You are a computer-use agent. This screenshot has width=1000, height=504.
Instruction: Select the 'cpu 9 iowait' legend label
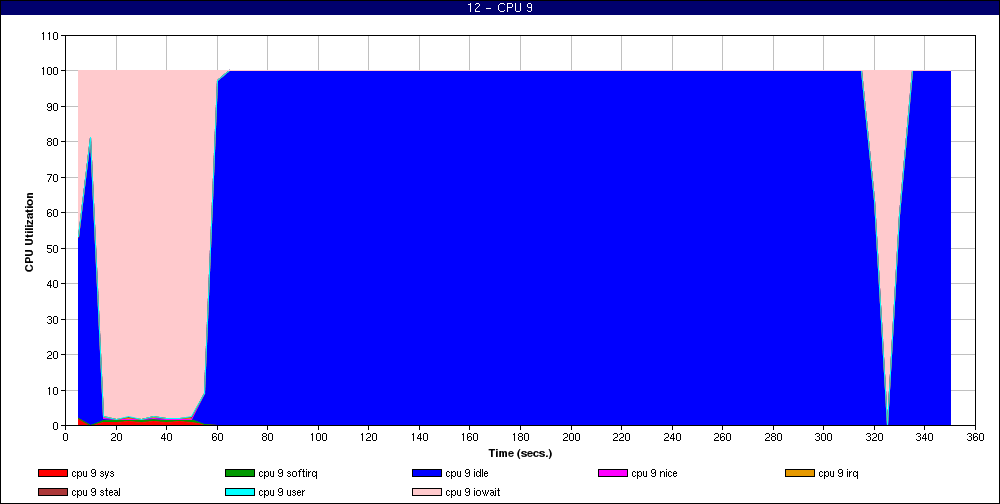coord(473,492)
